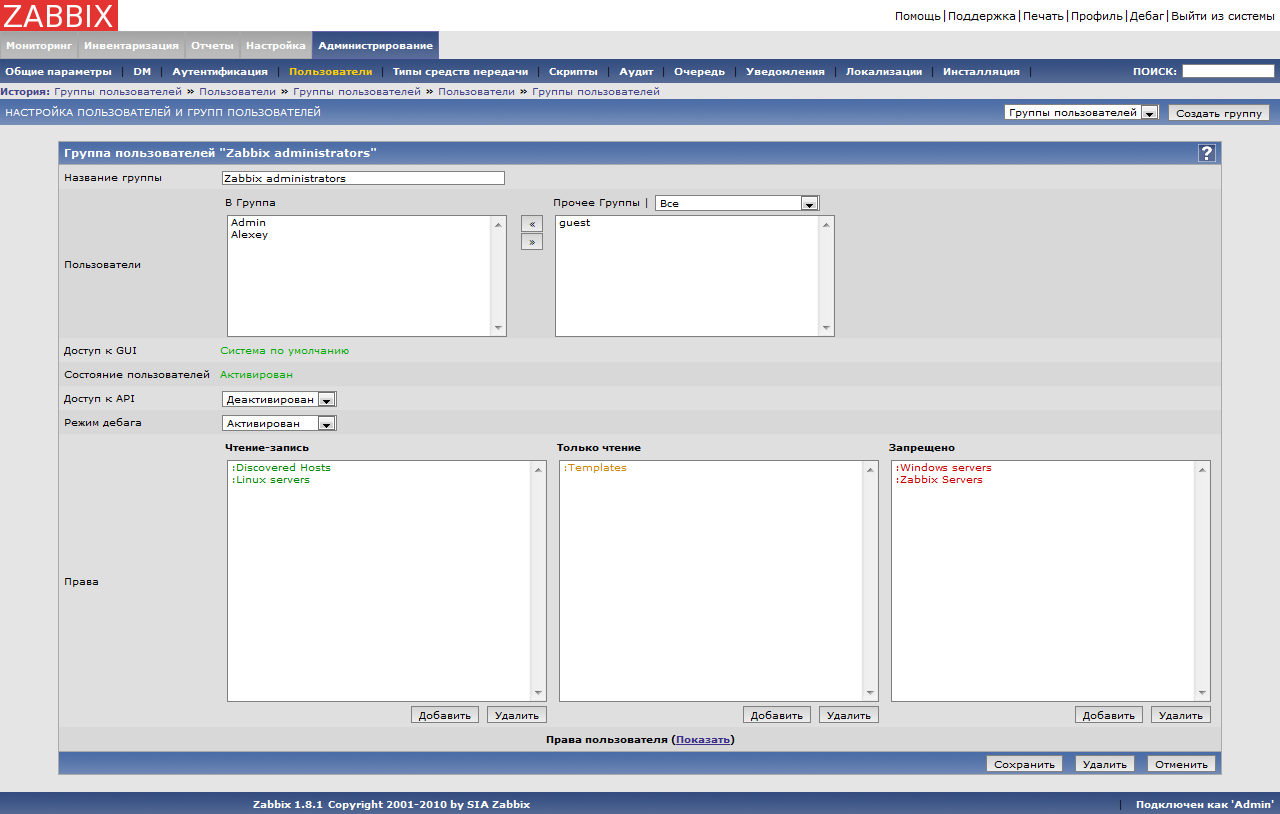Click the Отменить button
This screenshot has height=814, width=1280.
[1182, 764]
